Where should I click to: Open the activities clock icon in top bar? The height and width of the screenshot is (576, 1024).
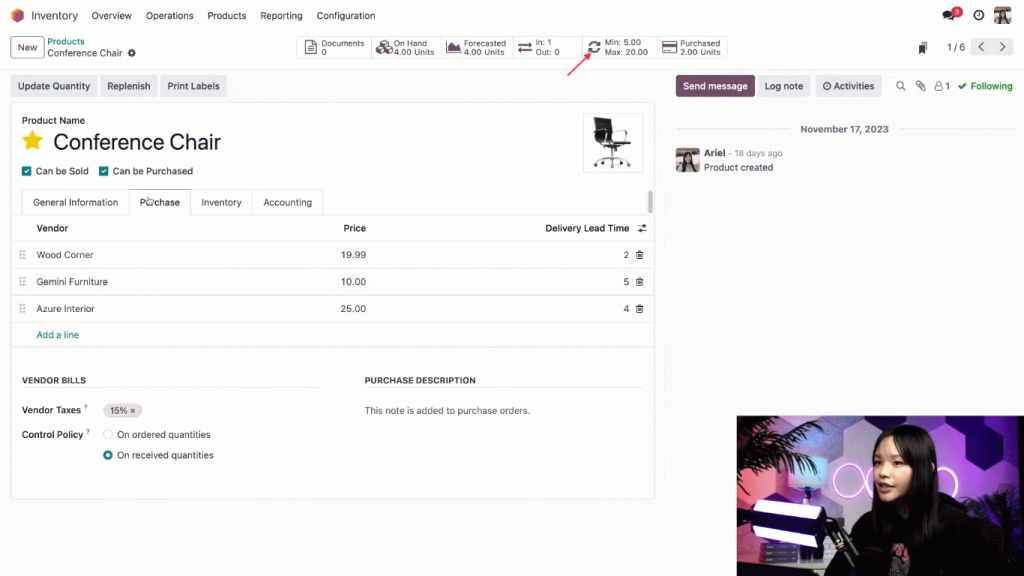978,15
